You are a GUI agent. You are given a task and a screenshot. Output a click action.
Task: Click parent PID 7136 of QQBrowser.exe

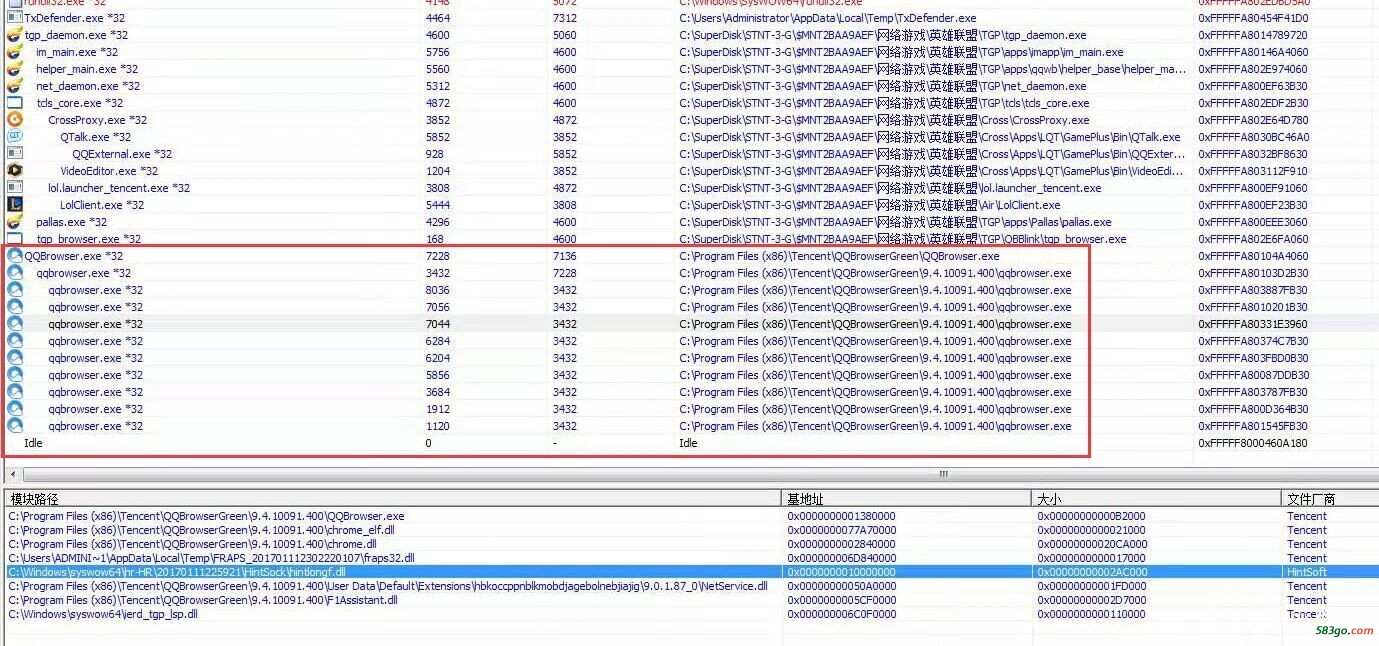click(x=564, y=256)
